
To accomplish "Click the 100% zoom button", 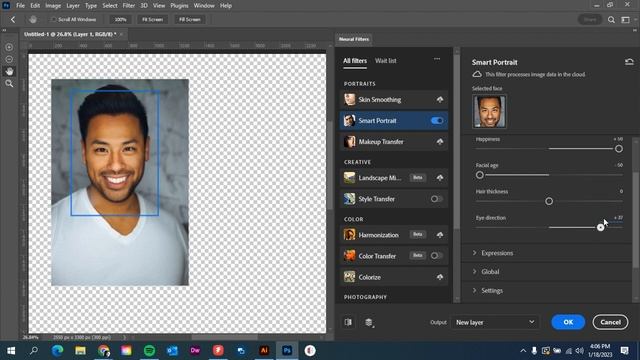I will [x=120, y=20].
